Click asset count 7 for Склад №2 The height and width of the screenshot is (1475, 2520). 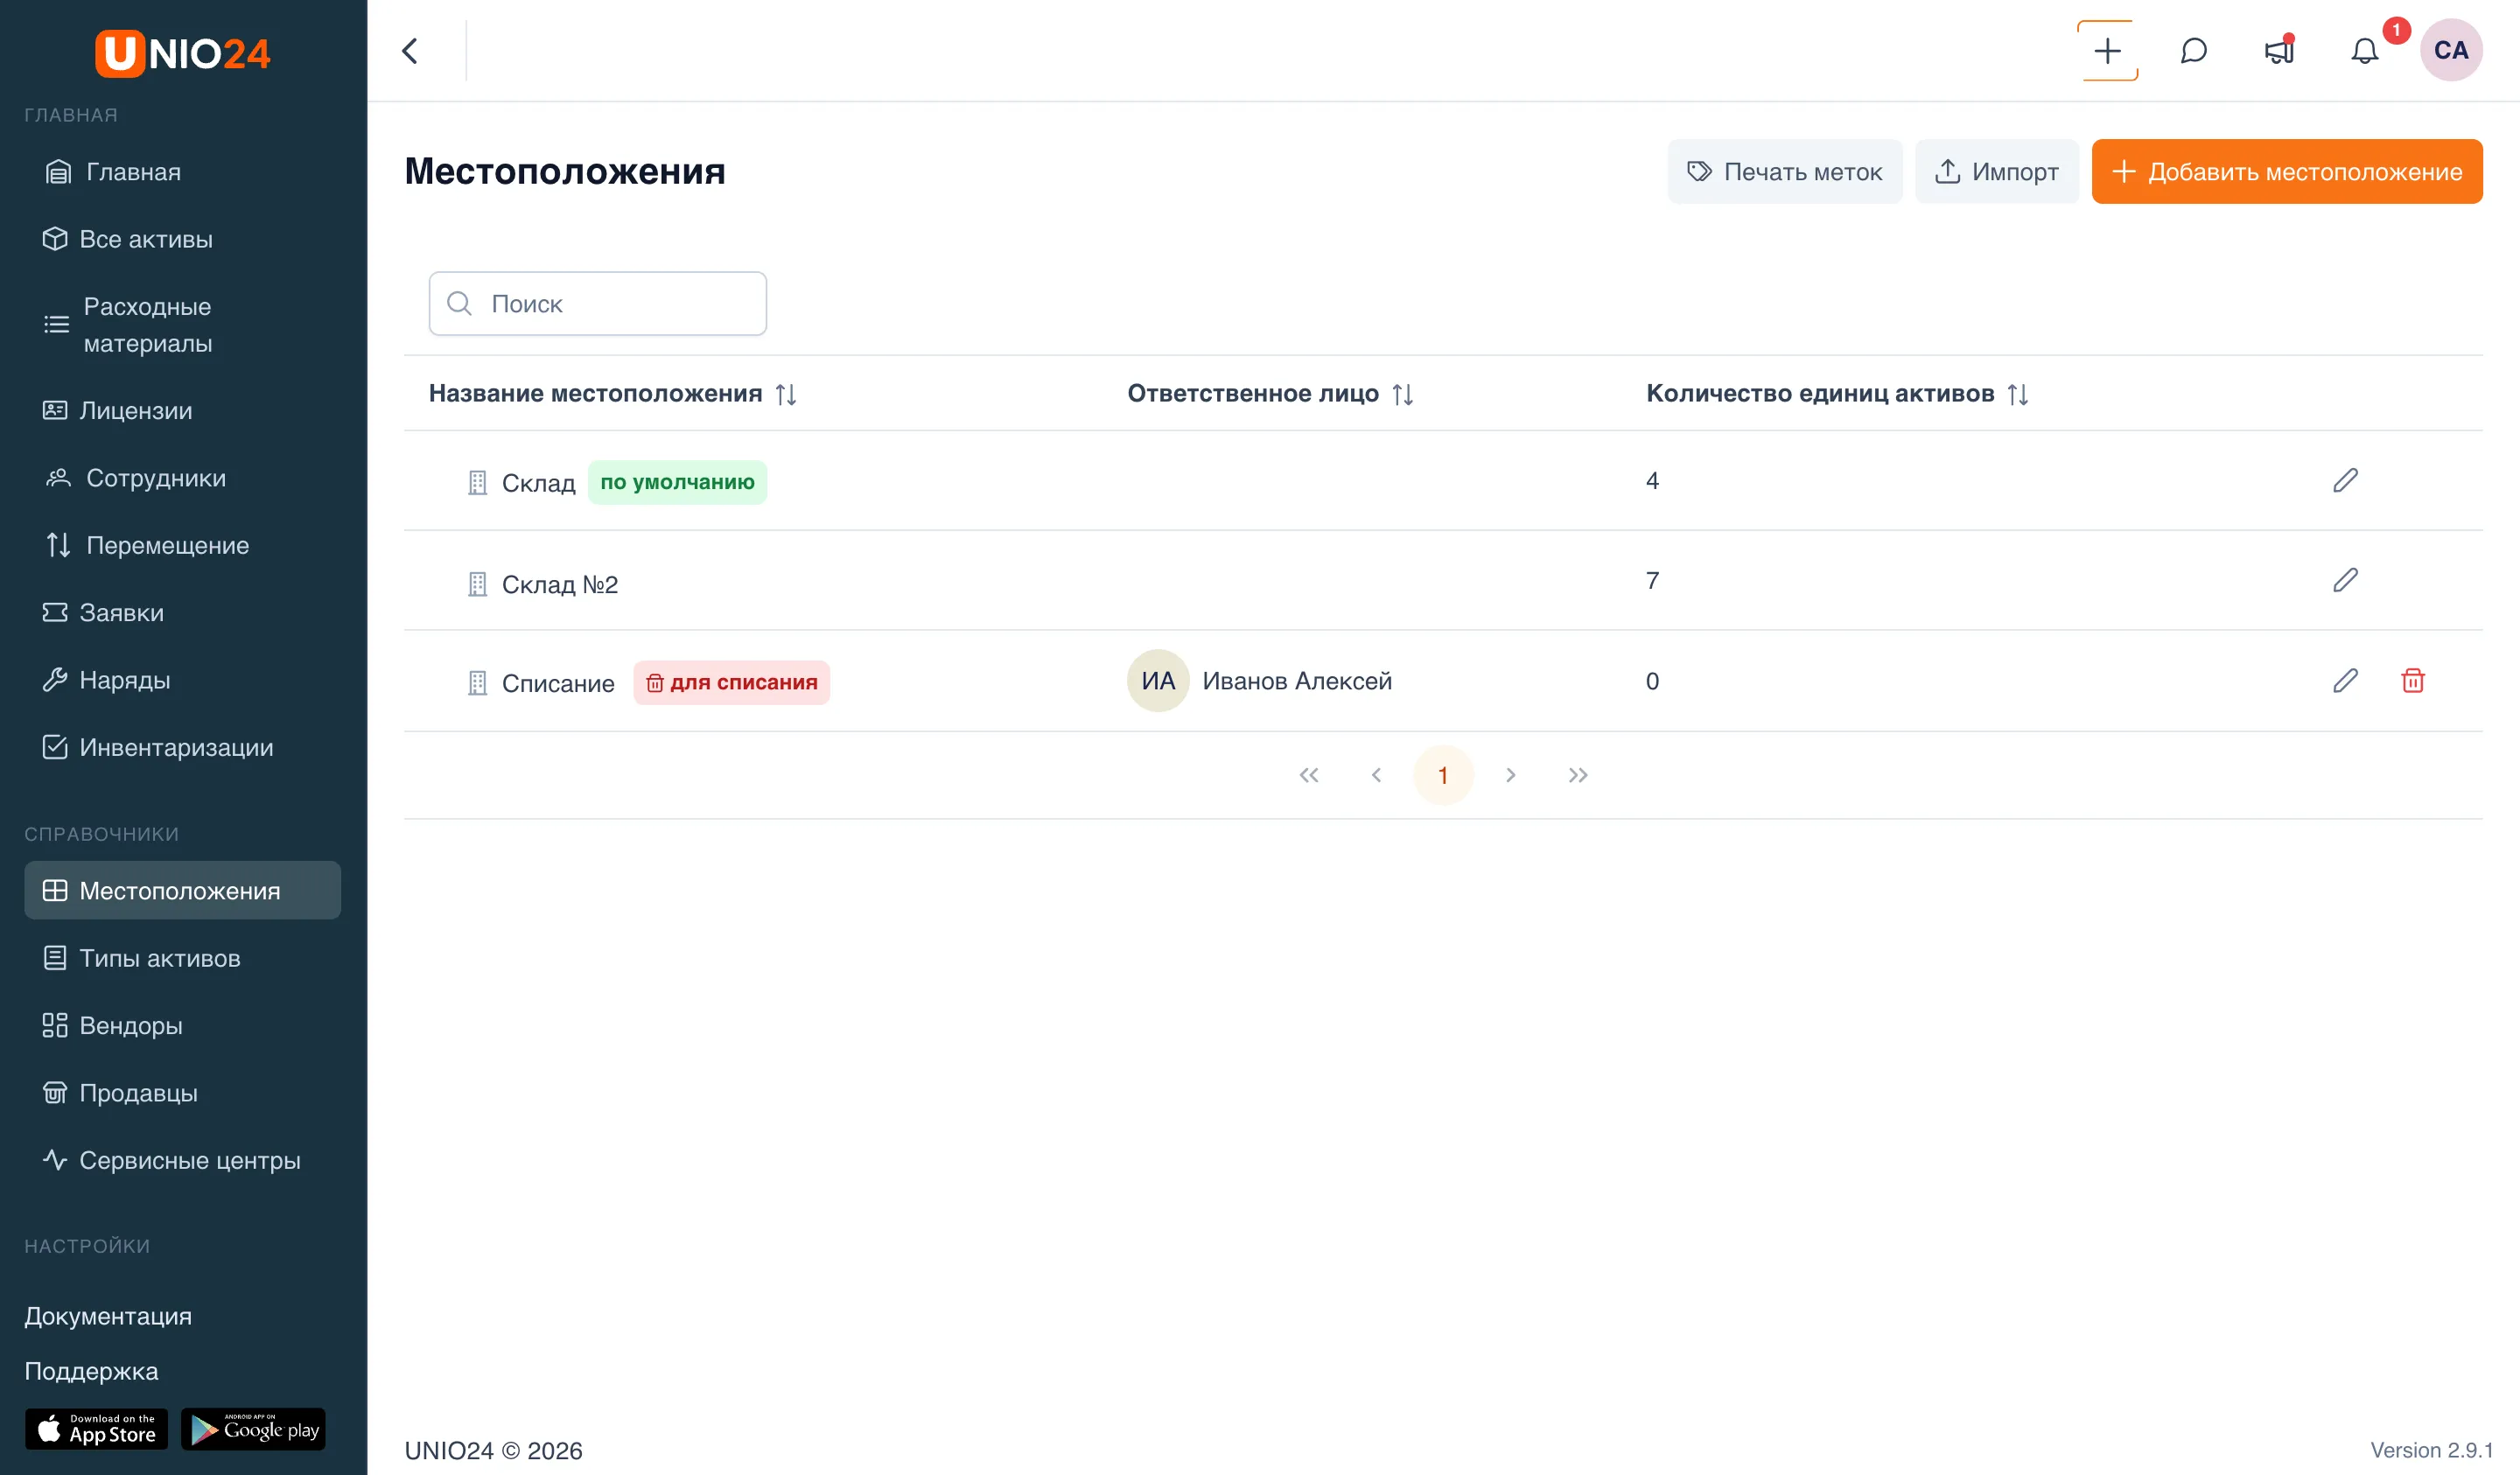click(1652, 580)
